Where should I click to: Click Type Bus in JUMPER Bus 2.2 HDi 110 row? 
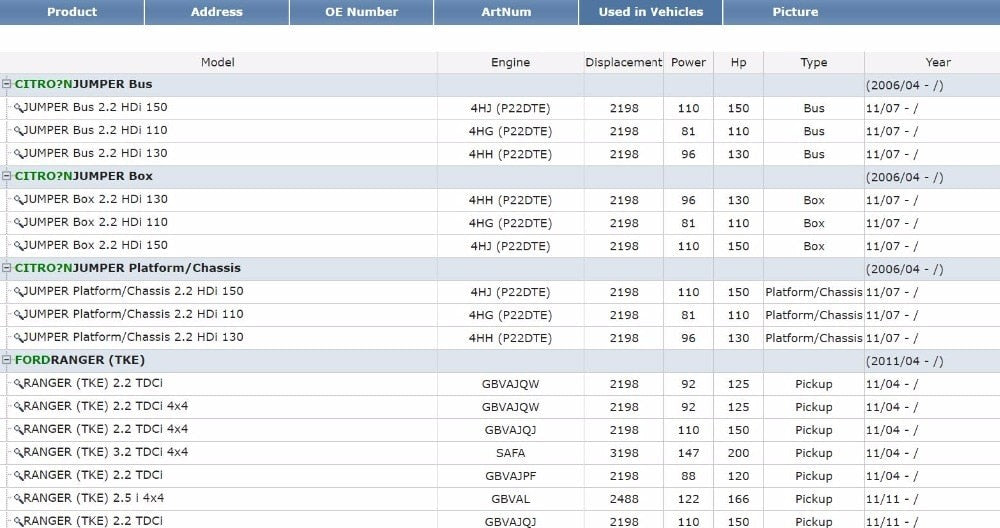coord(814,131)
